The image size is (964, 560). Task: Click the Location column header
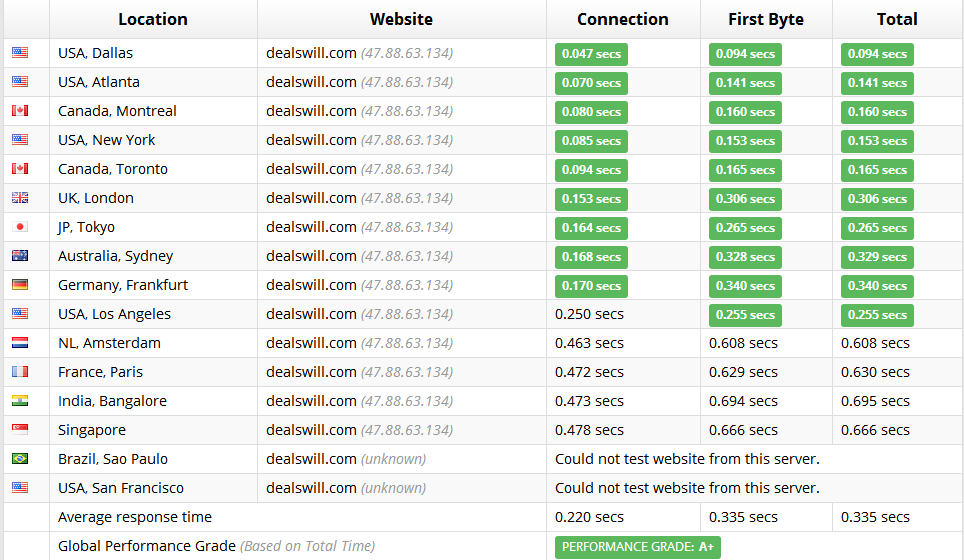pyautogui.click(x=153, y=19)
